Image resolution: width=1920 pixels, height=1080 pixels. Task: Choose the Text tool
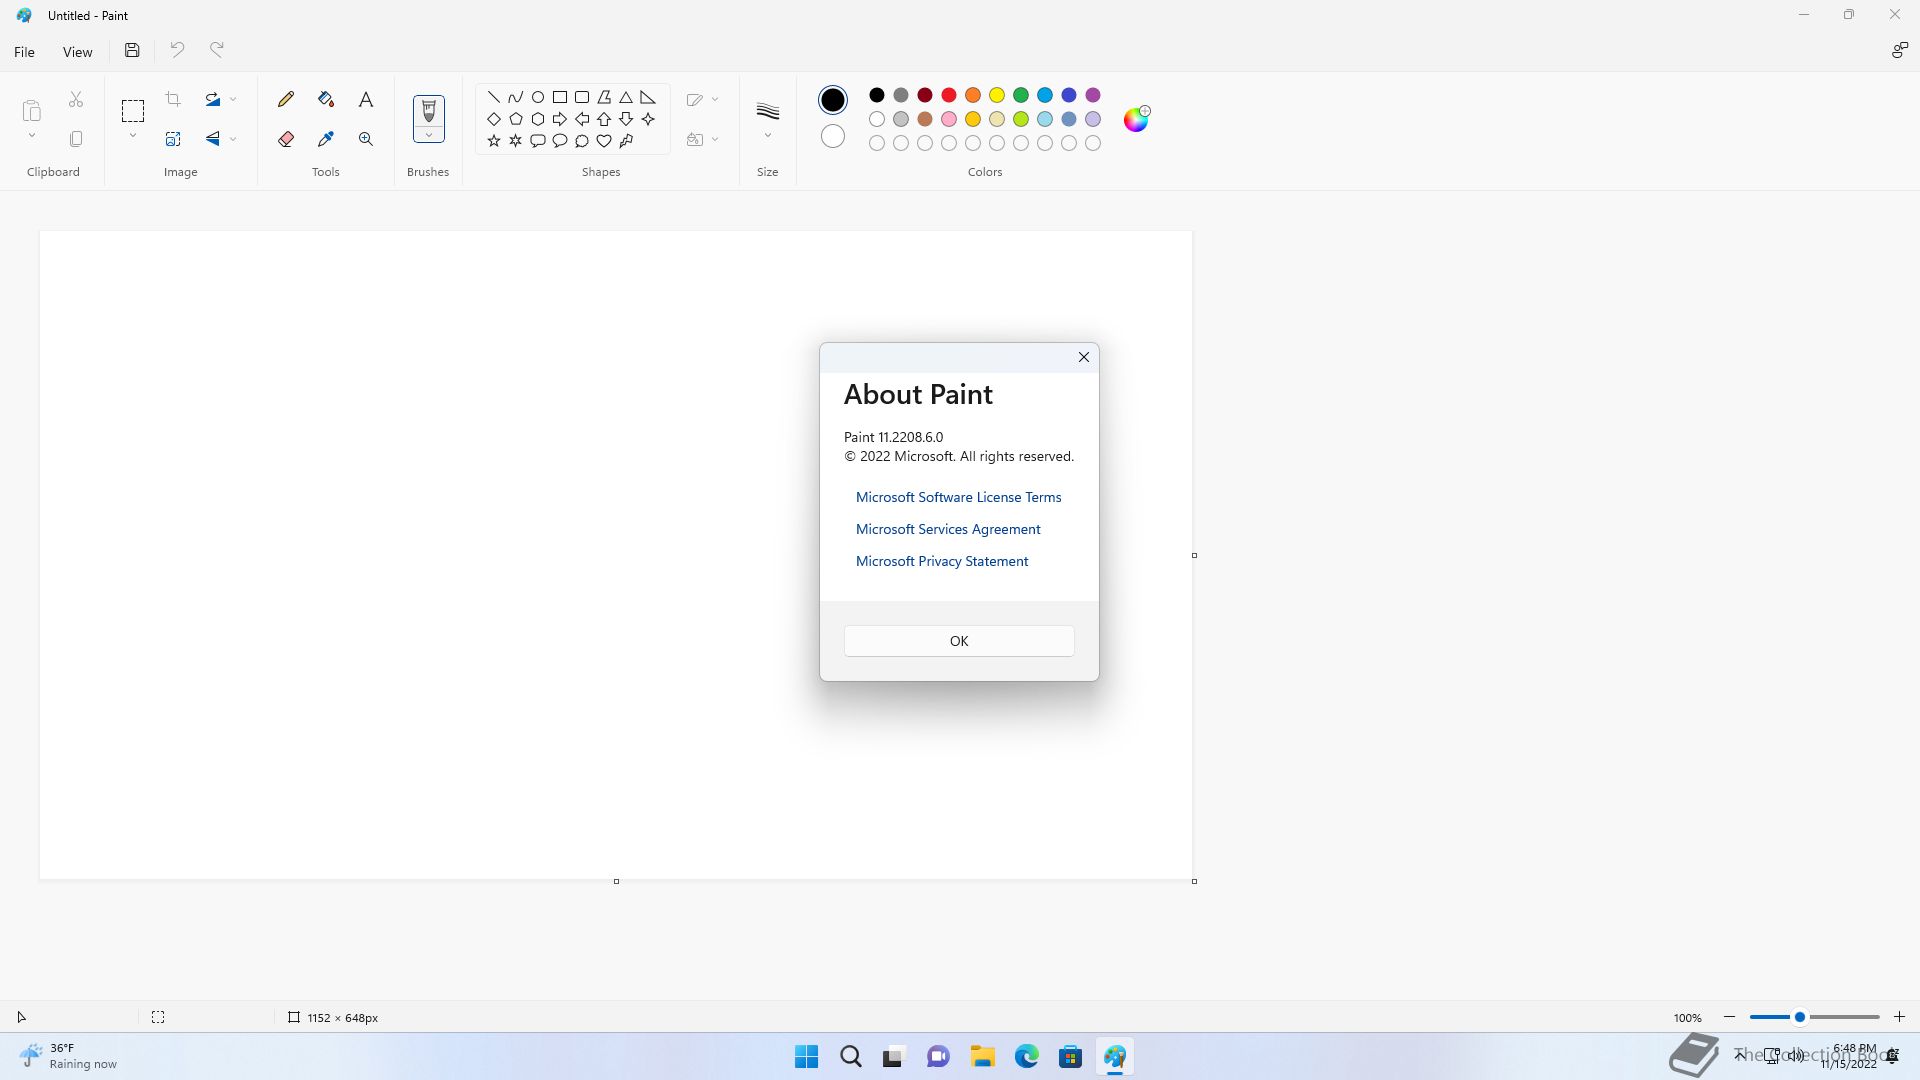point(366,99)
